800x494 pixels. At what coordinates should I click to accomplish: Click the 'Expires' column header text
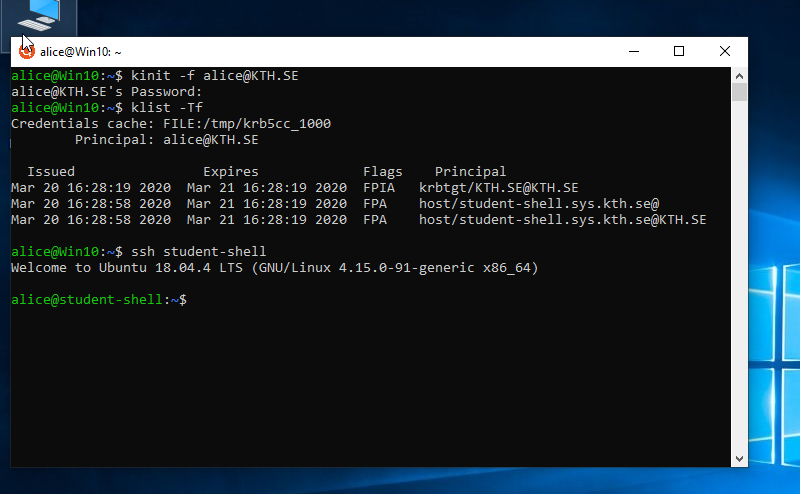click(230, 172)
